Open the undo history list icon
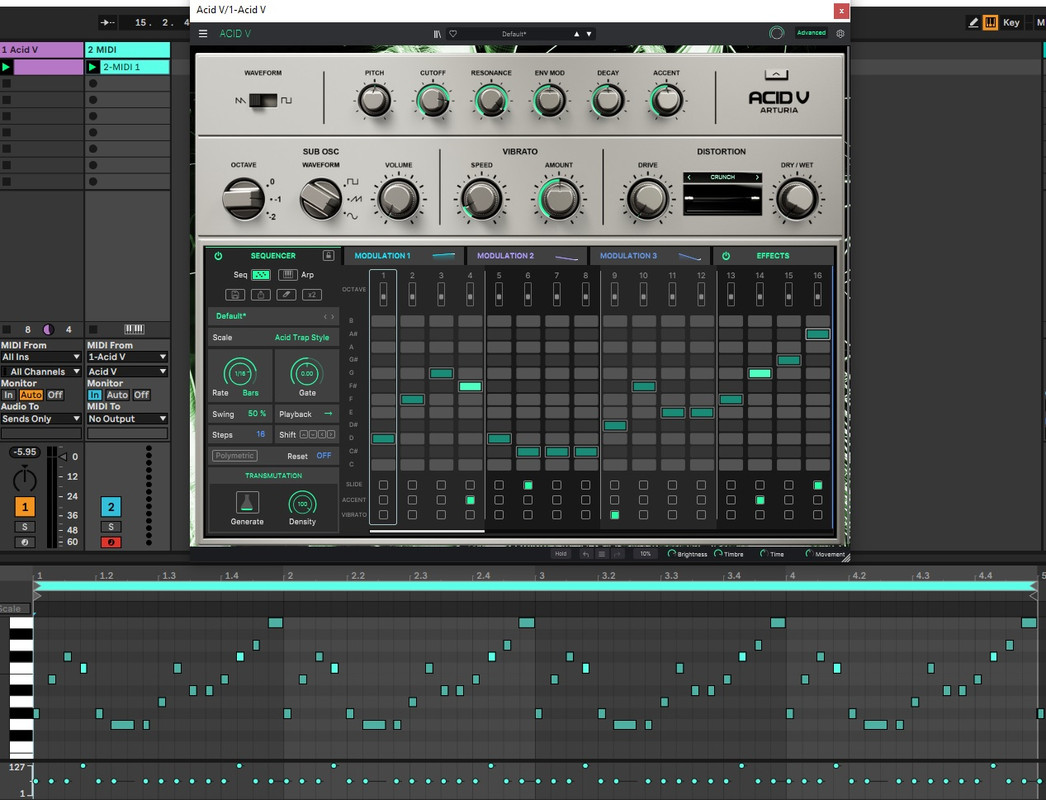1046x800 pixels. (x=602, y=554)
